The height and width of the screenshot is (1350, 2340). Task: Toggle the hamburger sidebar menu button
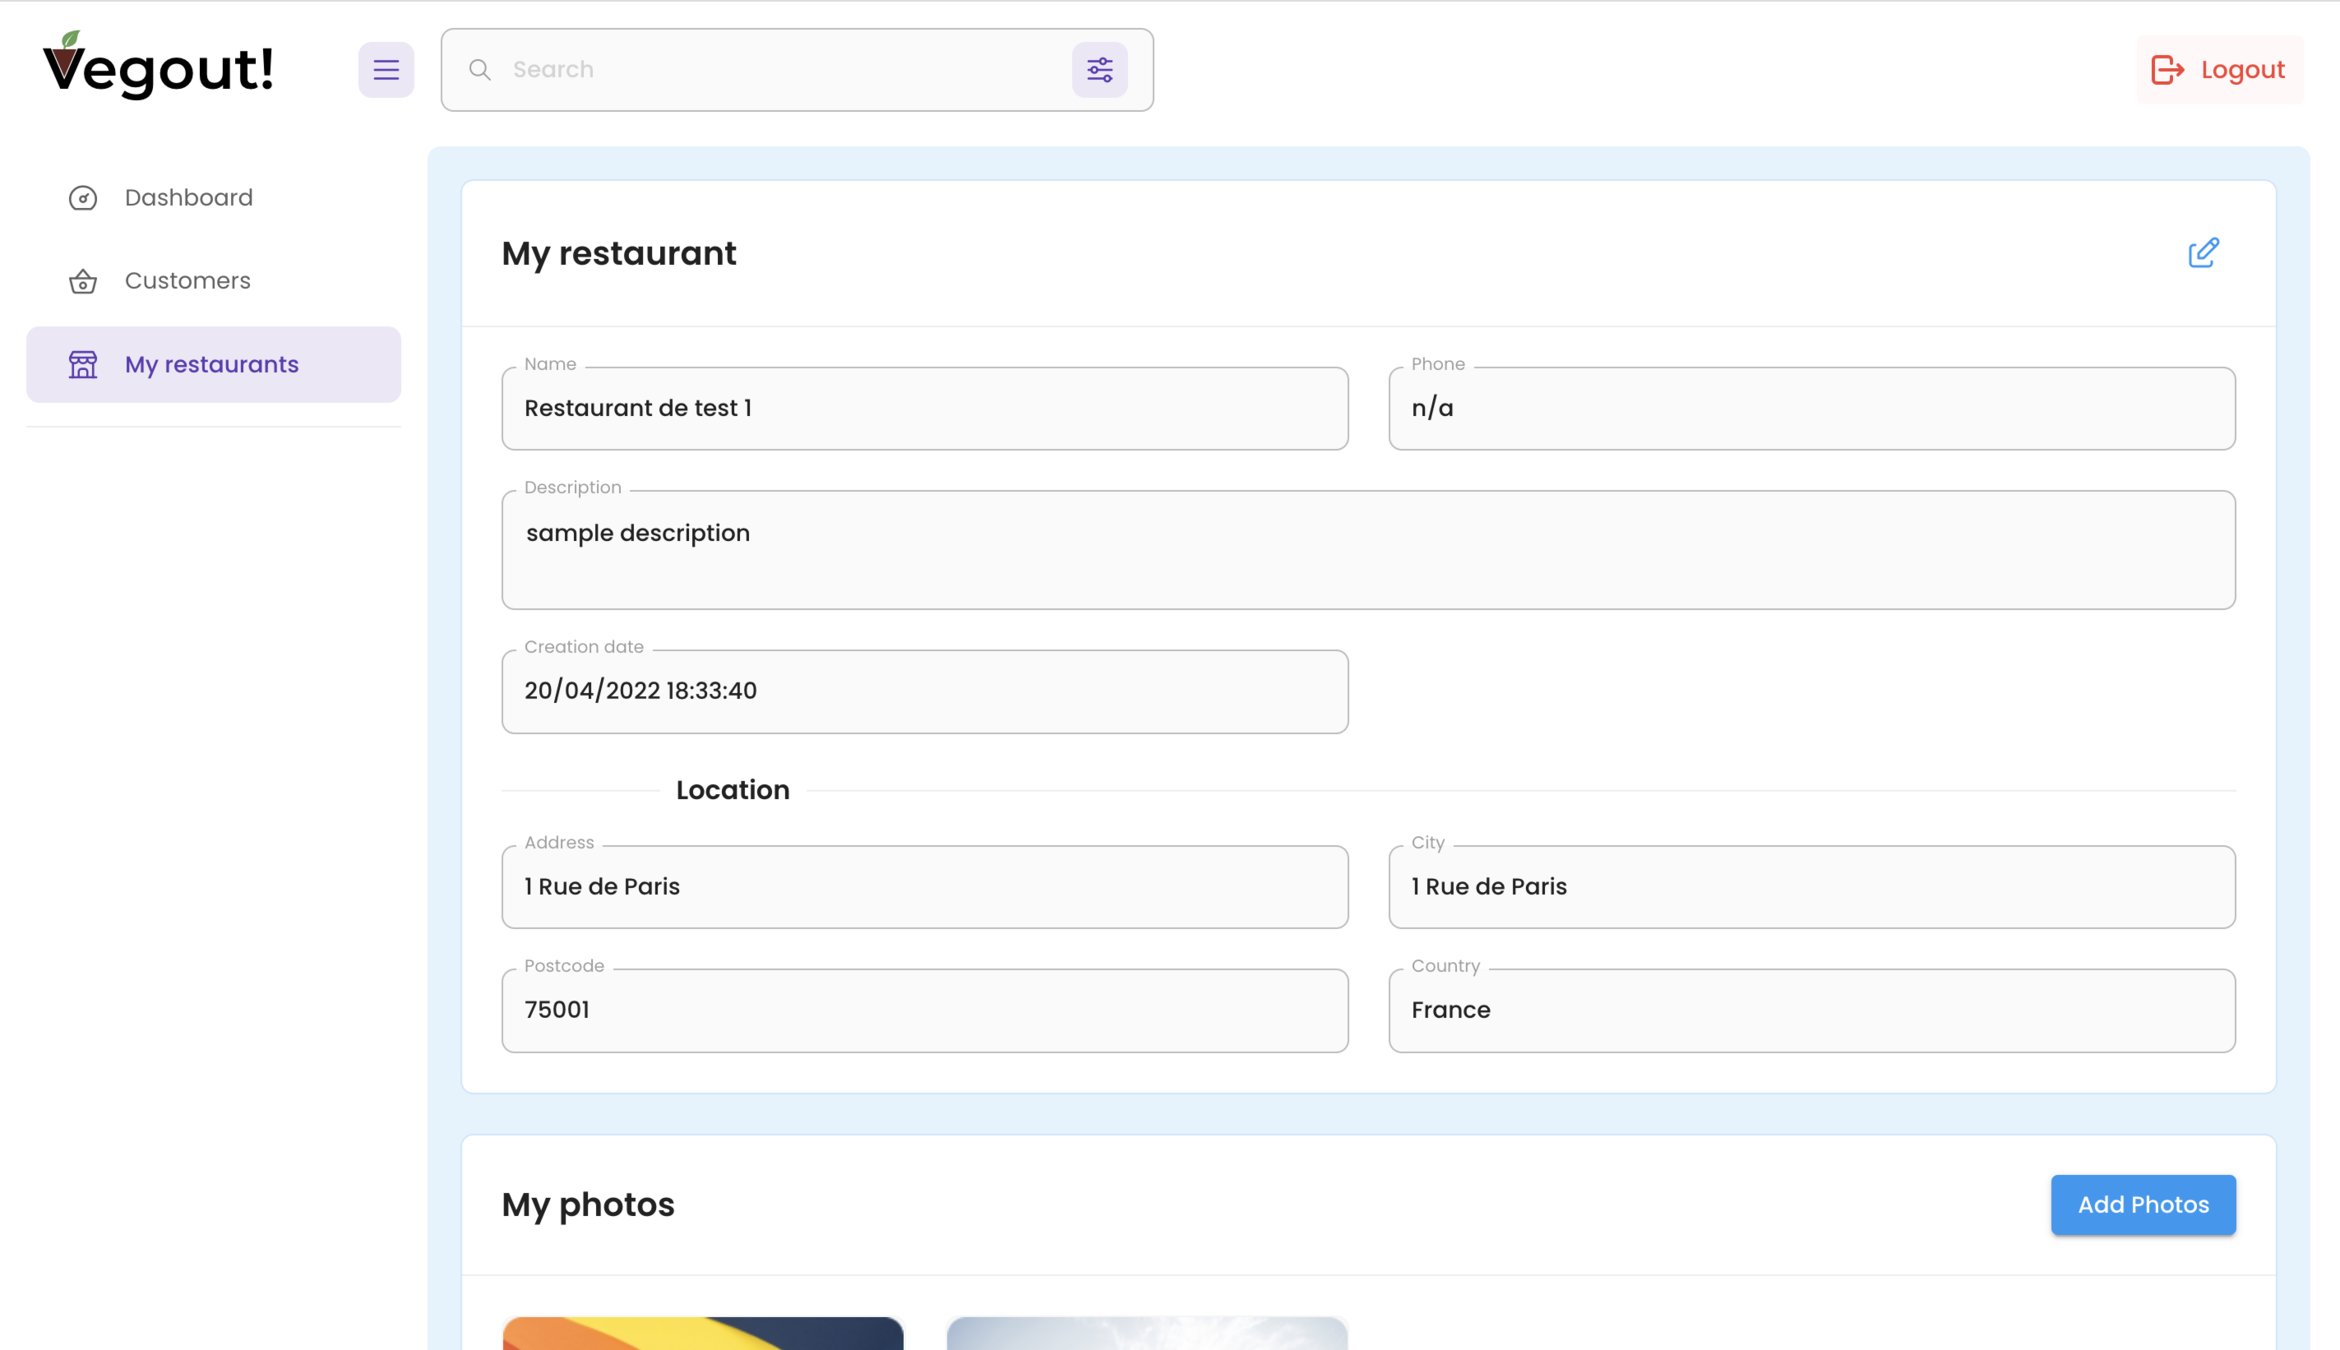(386, 69)
